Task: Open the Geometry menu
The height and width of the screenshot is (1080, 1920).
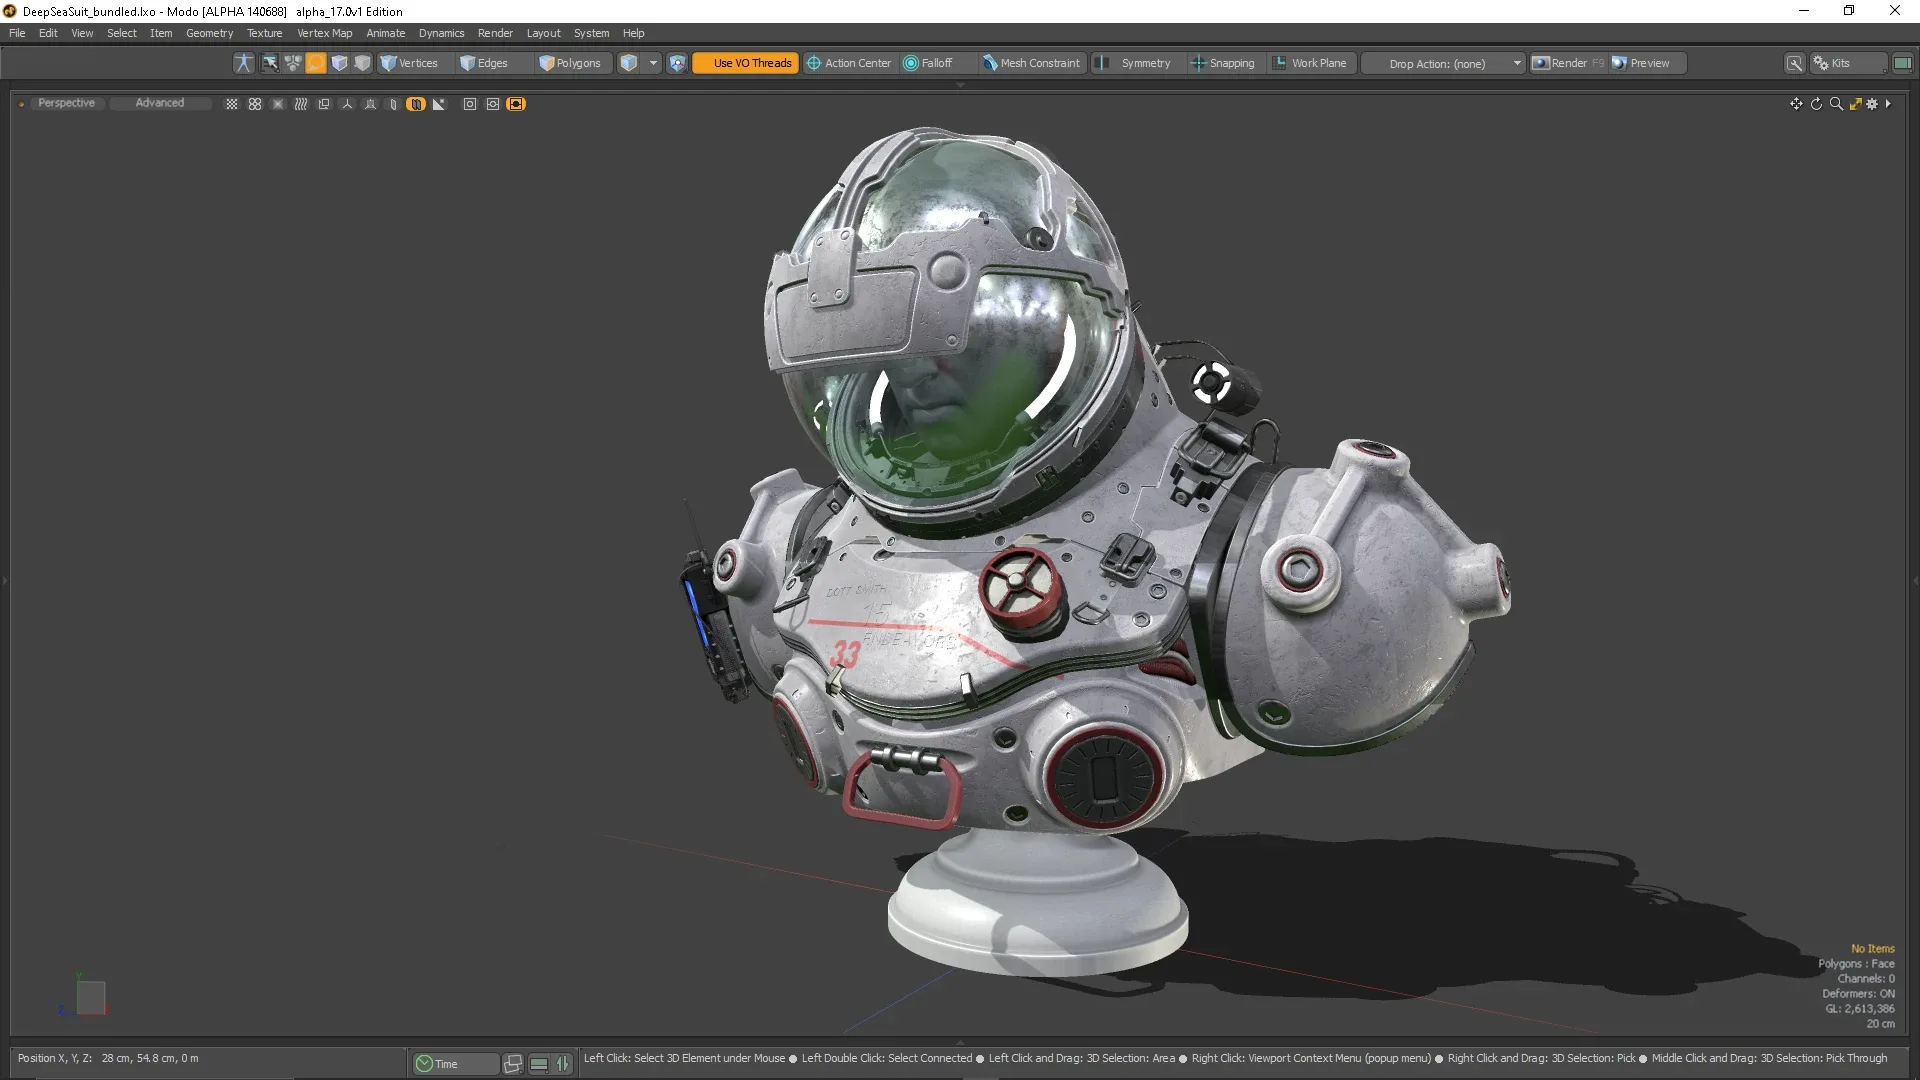Action: [x=209, y=33]
